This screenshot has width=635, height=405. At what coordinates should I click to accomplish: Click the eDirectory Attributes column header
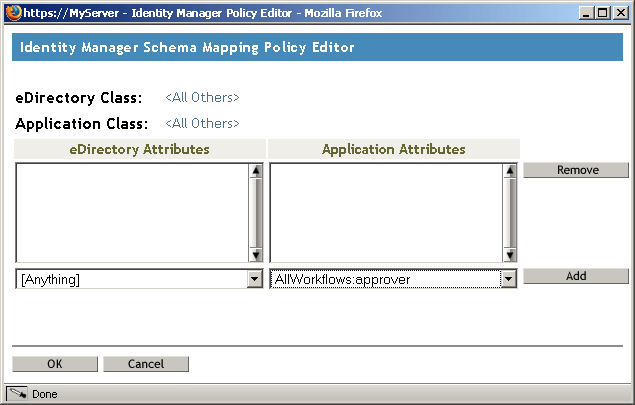[x=140, y=149]
